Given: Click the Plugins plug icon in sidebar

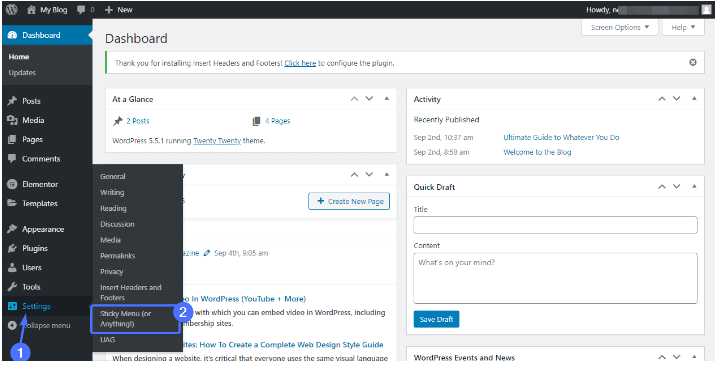Looking at the screenshot, I should point(12,248).
